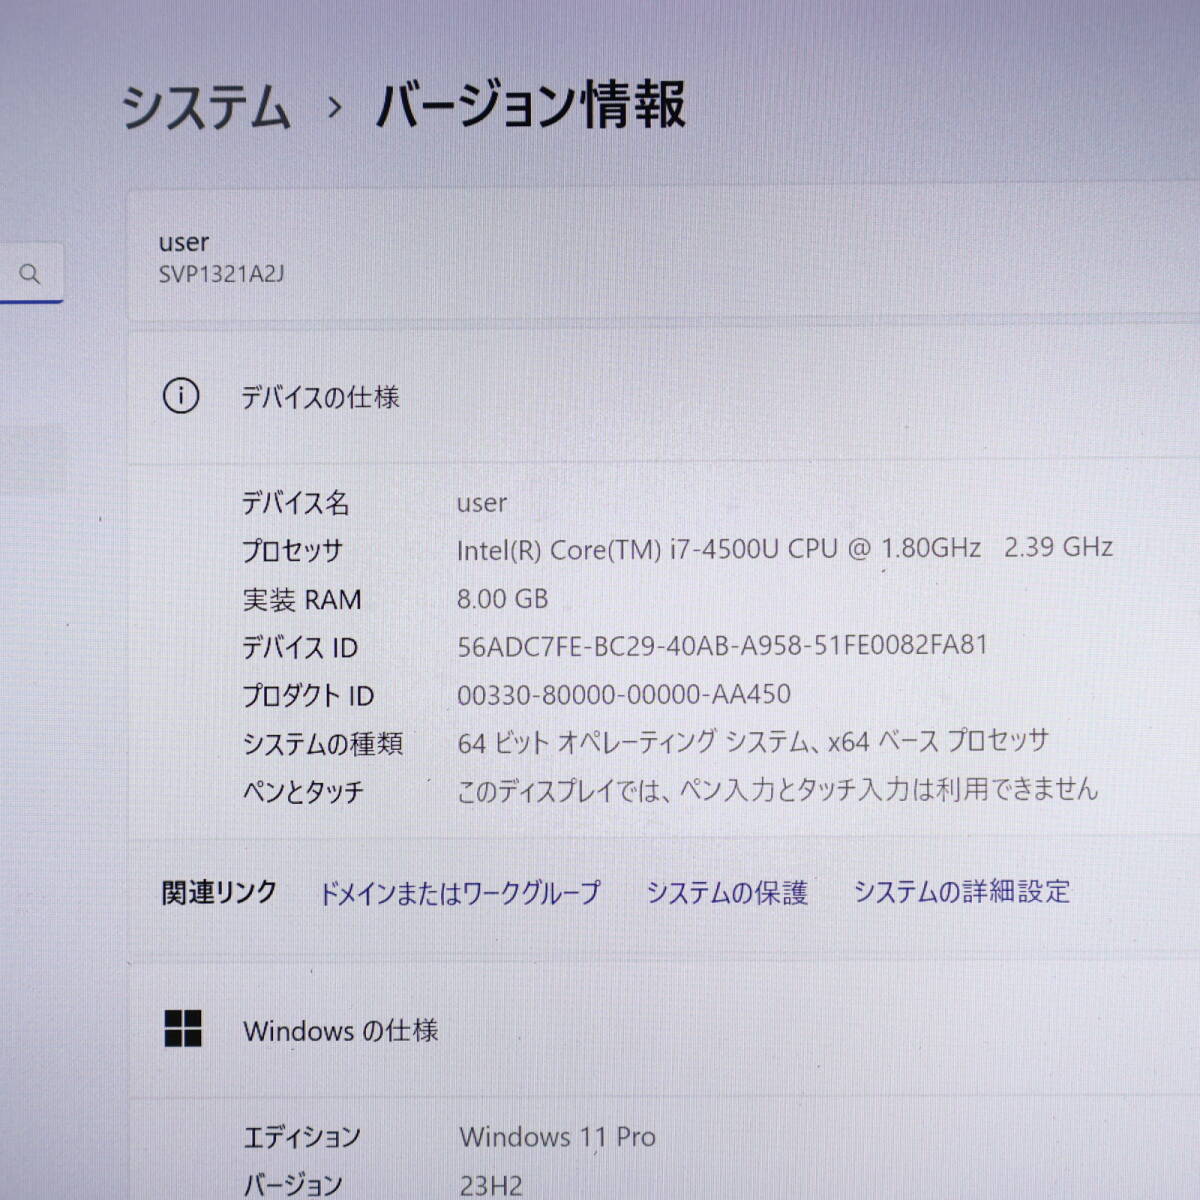
Task: Select the 8.00 GB RAM value
Action: click(x=503, y=598)
